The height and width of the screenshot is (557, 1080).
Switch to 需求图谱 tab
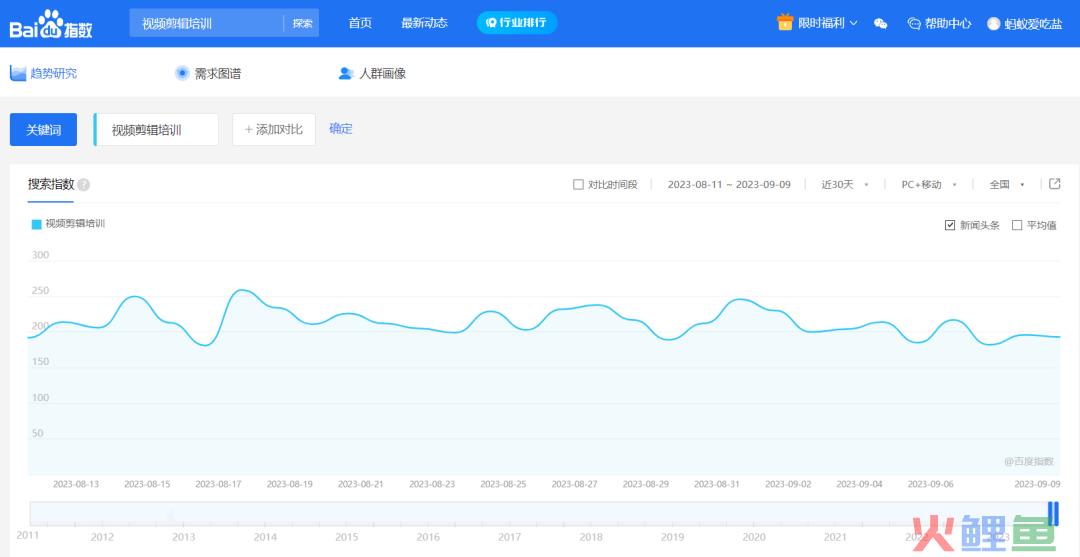click(218, 73)
